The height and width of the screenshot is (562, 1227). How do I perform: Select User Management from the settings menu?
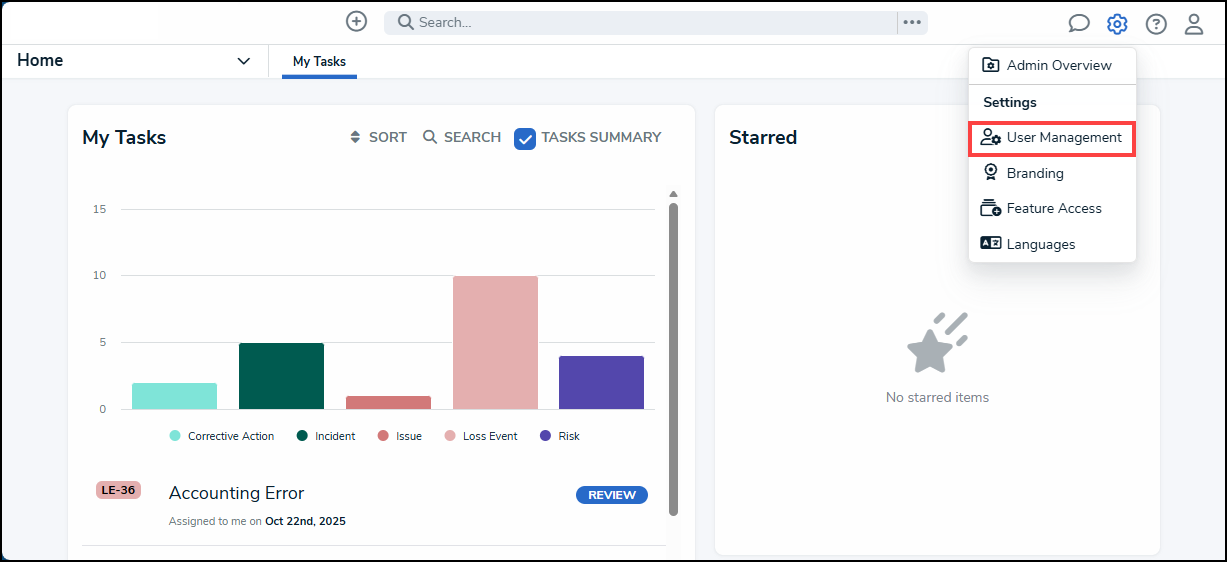point(1052,138)
